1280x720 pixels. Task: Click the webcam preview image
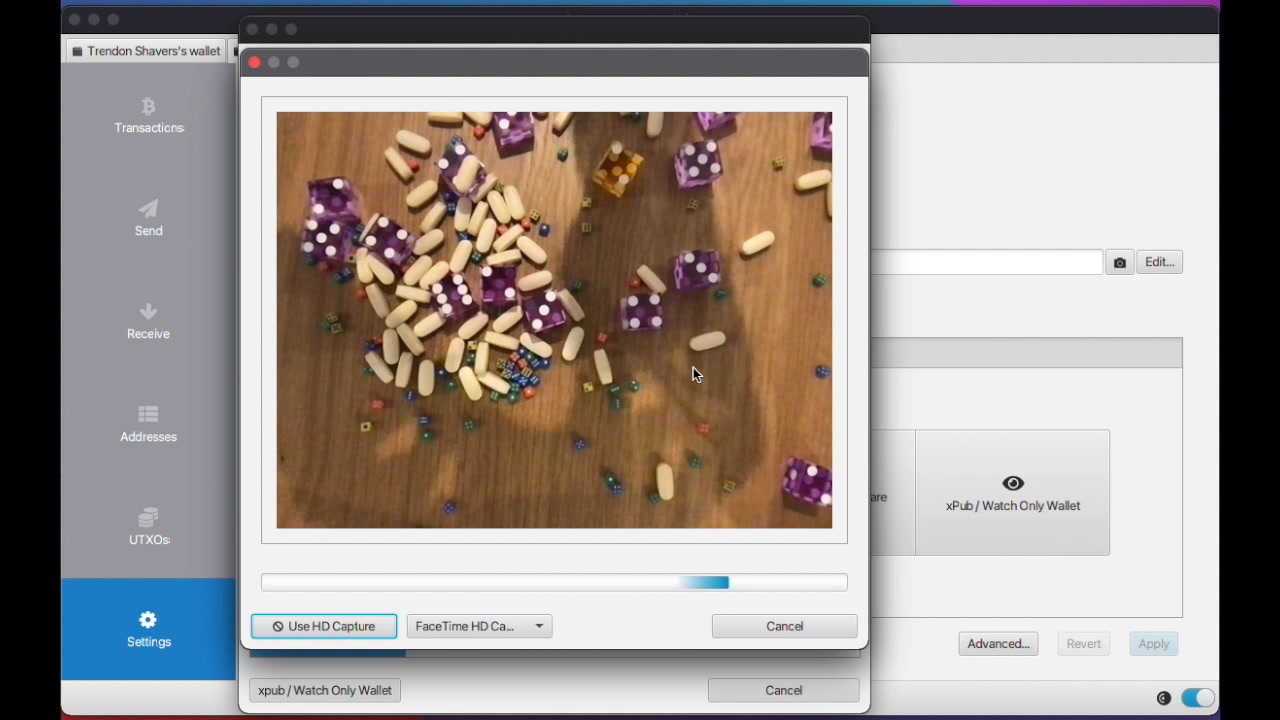554,320
